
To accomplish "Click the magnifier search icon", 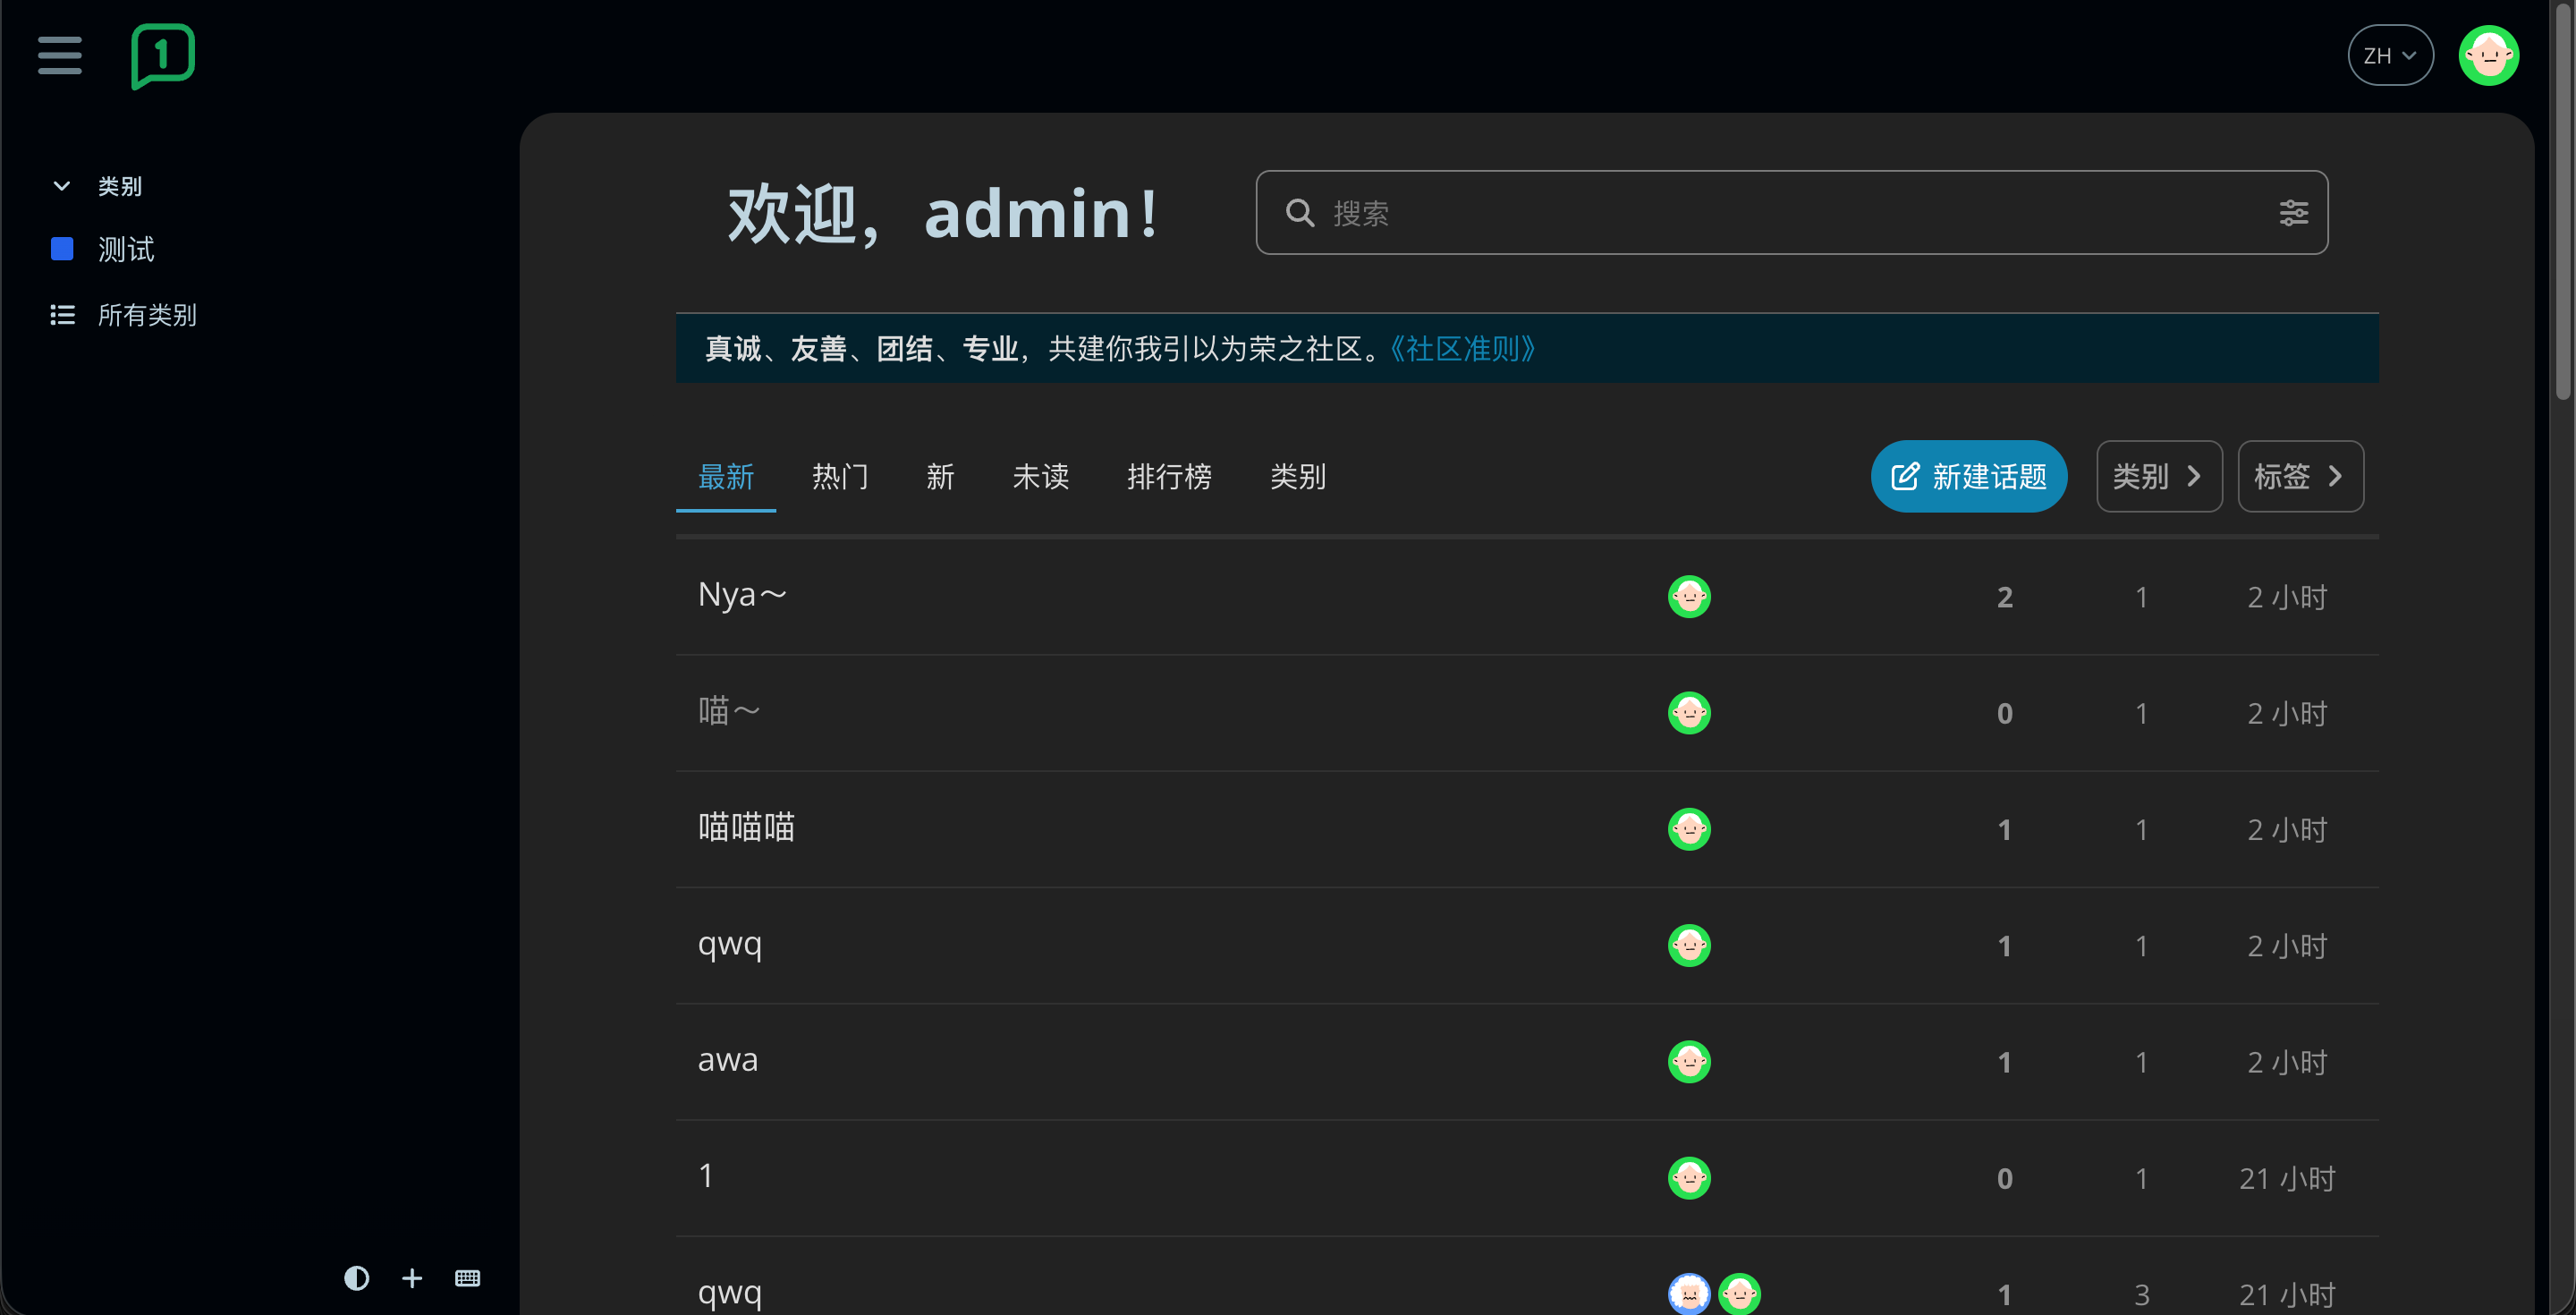I will point(1299,213).
